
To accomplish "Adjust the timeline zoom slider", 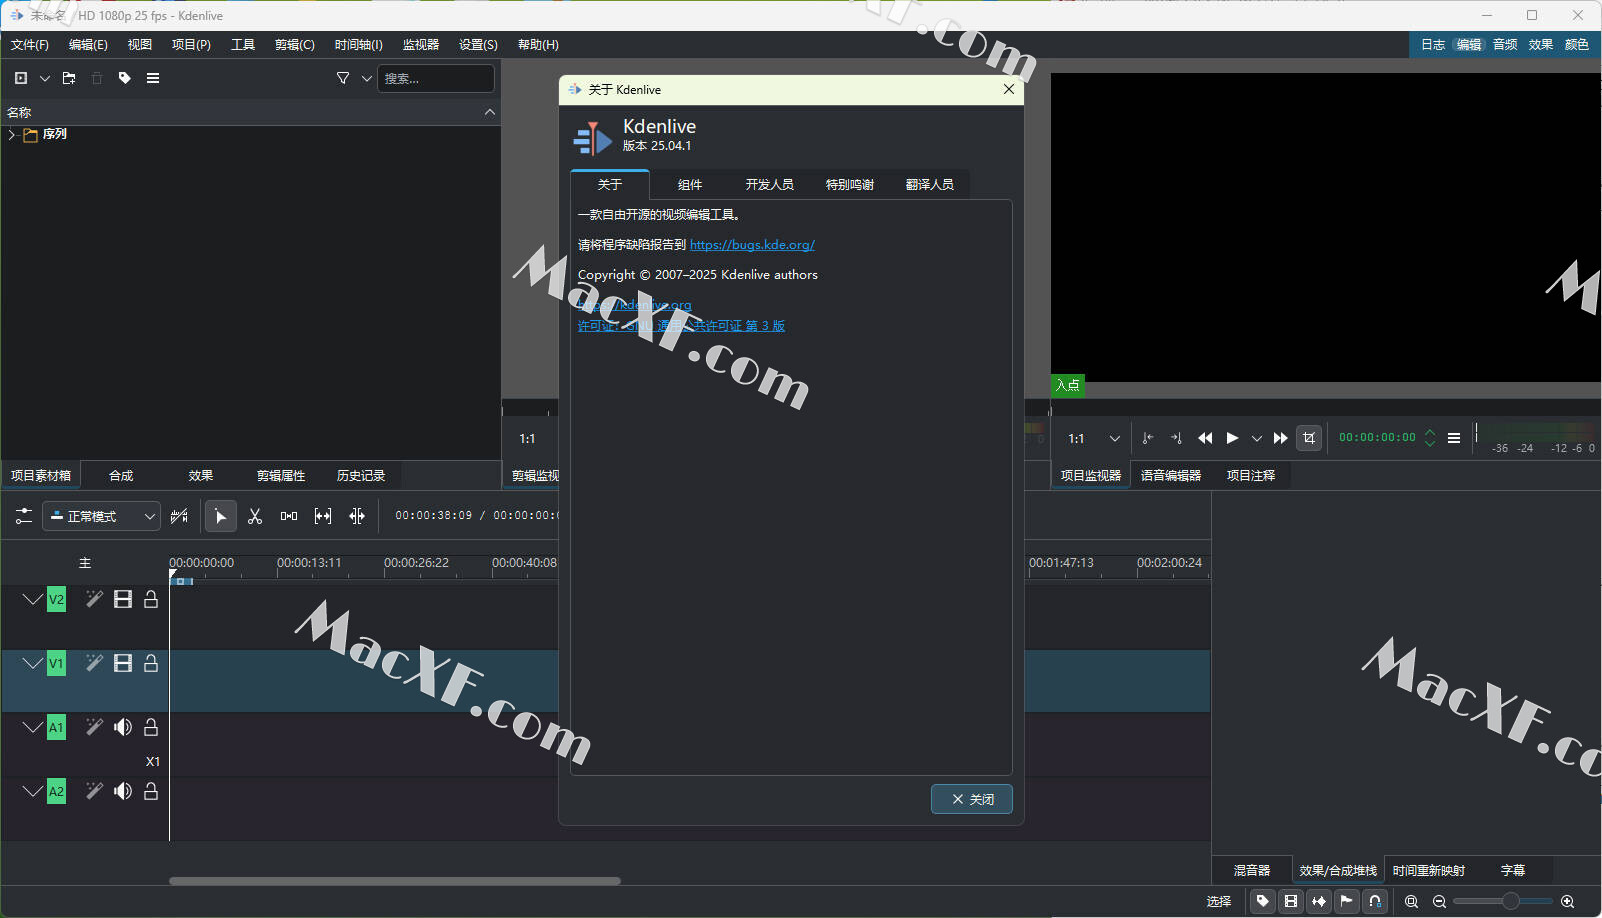I will (1503, 901).
